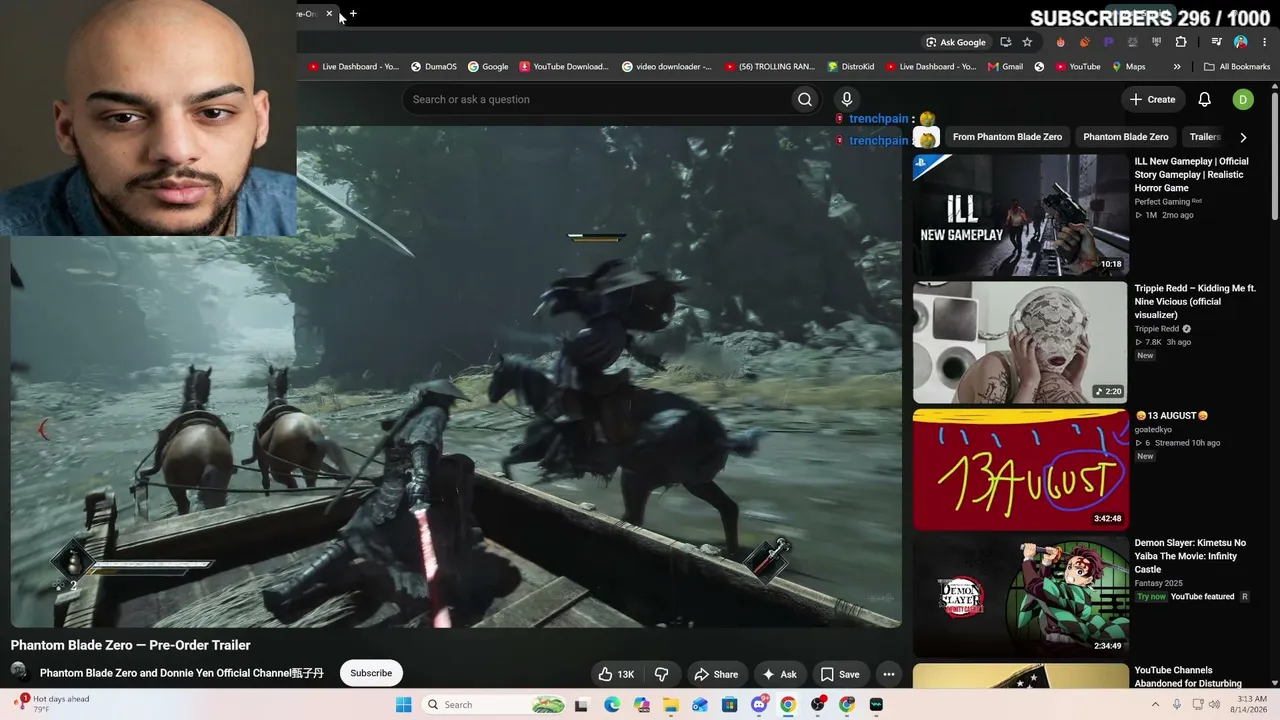Show more filter chips with right arrow
Image resolution: width=1280 pixels, height=720 pixels.
(1243, 137)
